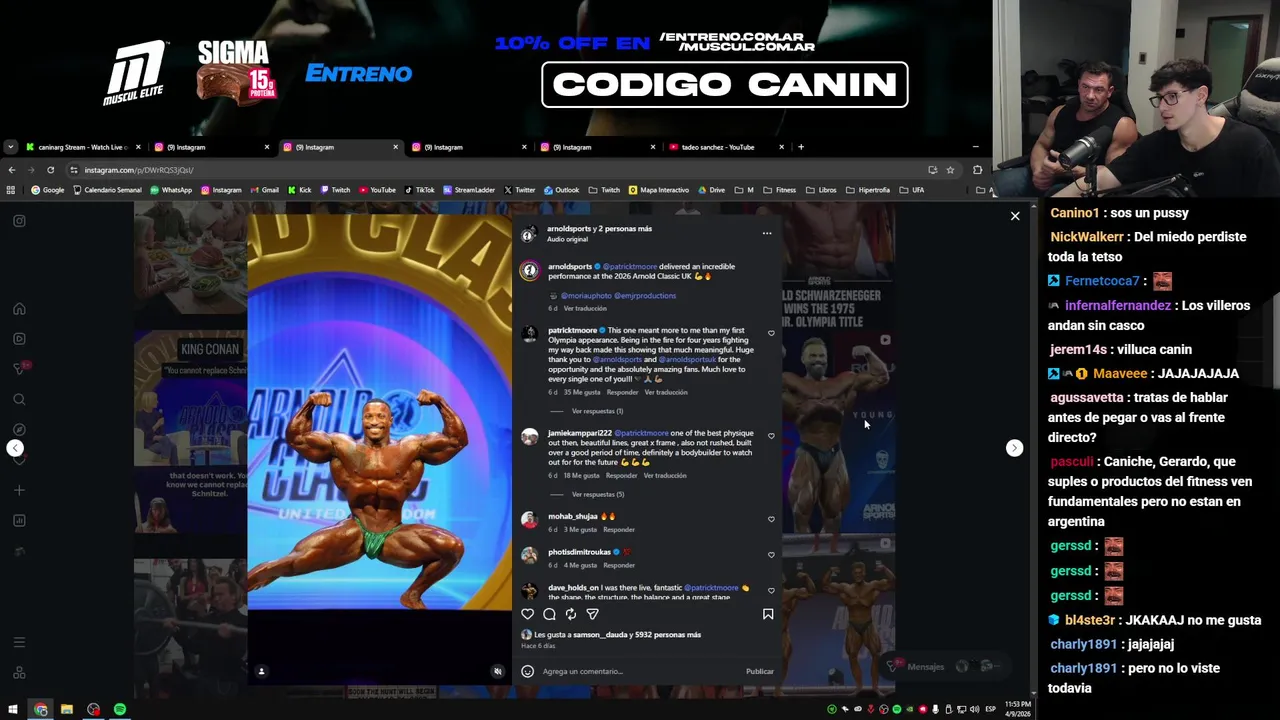Open the tab search dropdown arrow
The width and height of the screenshot is (1280, 720).
click(x=10, y=147)
